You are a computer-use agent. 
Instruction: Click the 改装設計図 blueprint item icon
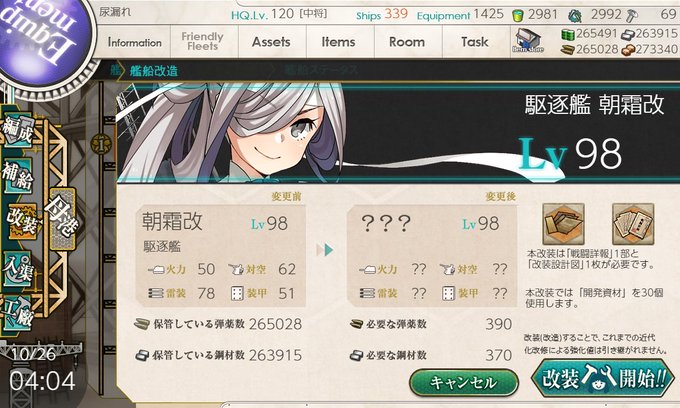633,224
